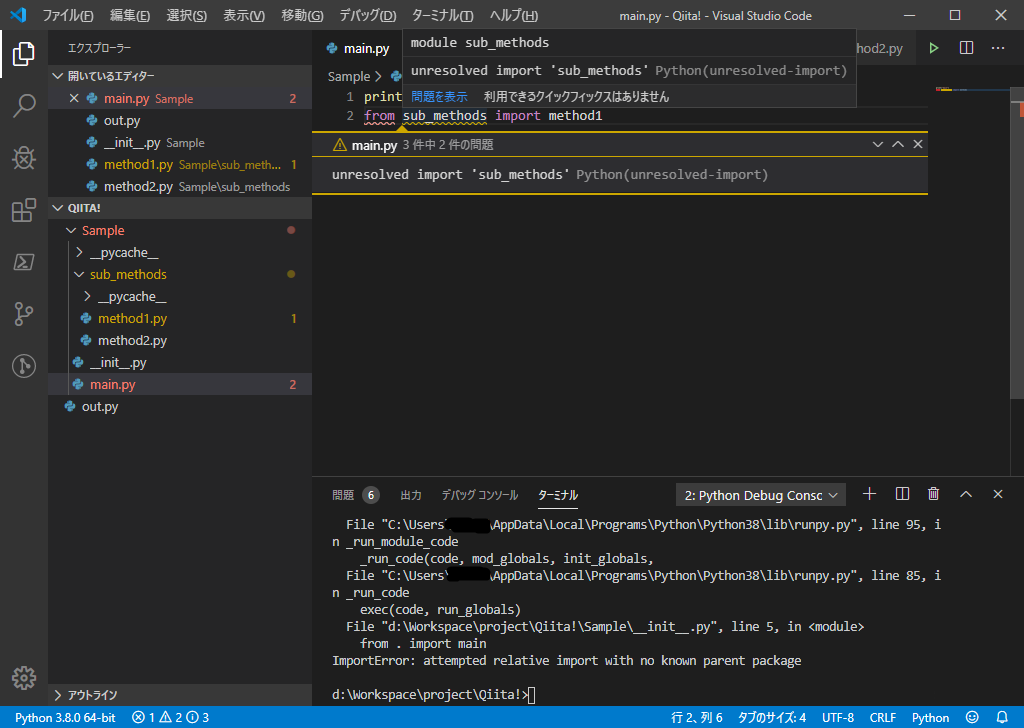Click the 問題を表示 link in the tooltip
The height and width of the screenshot is (728, 1024).
pos(442,95)
